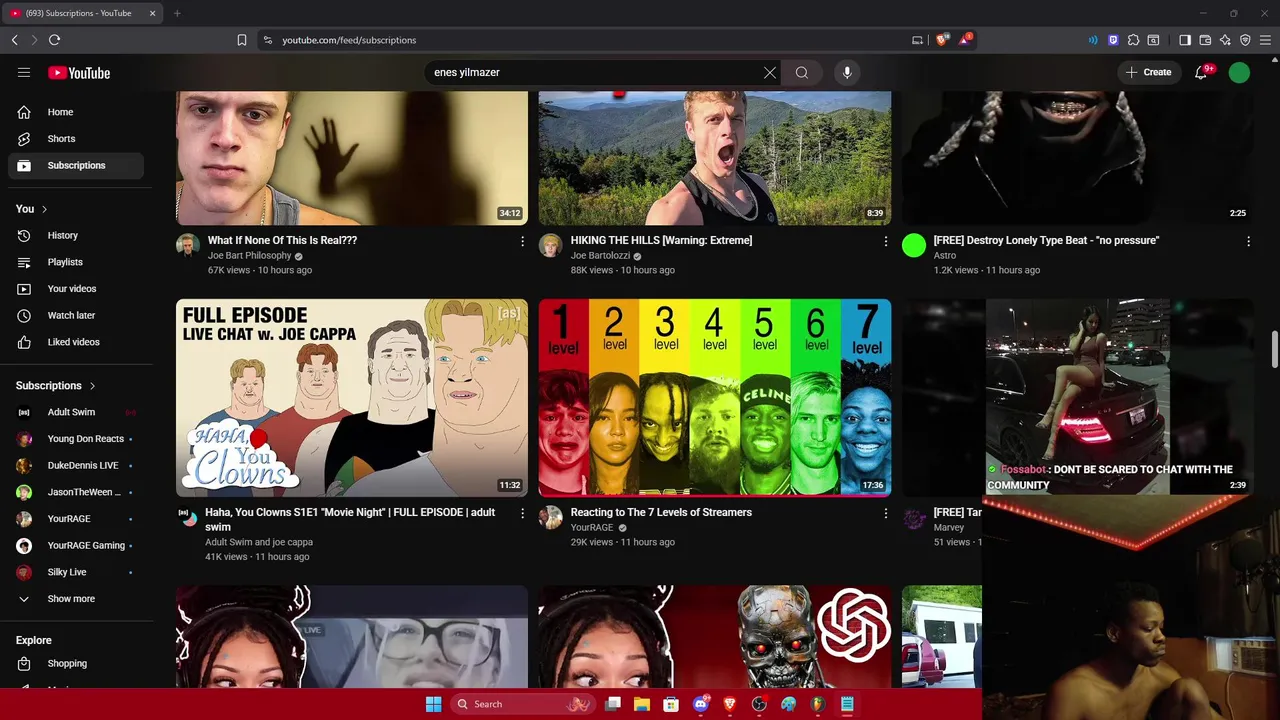Start voice search with microphone
1280x720 pixels.
(x=847, y=72)
